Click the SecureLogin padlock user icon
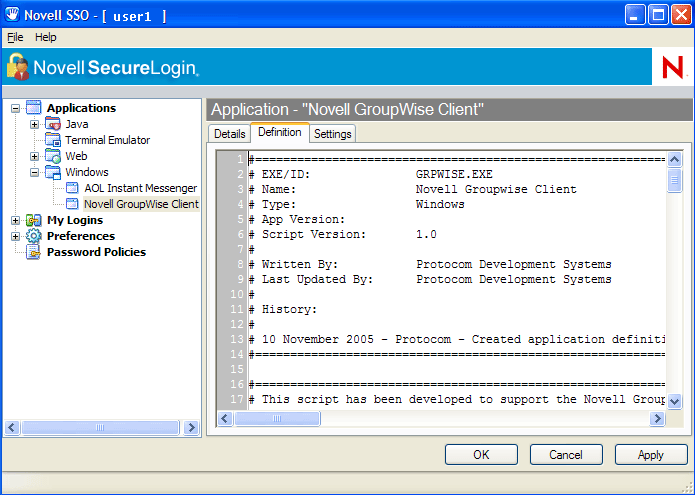This screenshot has width=695, height=495. coord(18,67)
